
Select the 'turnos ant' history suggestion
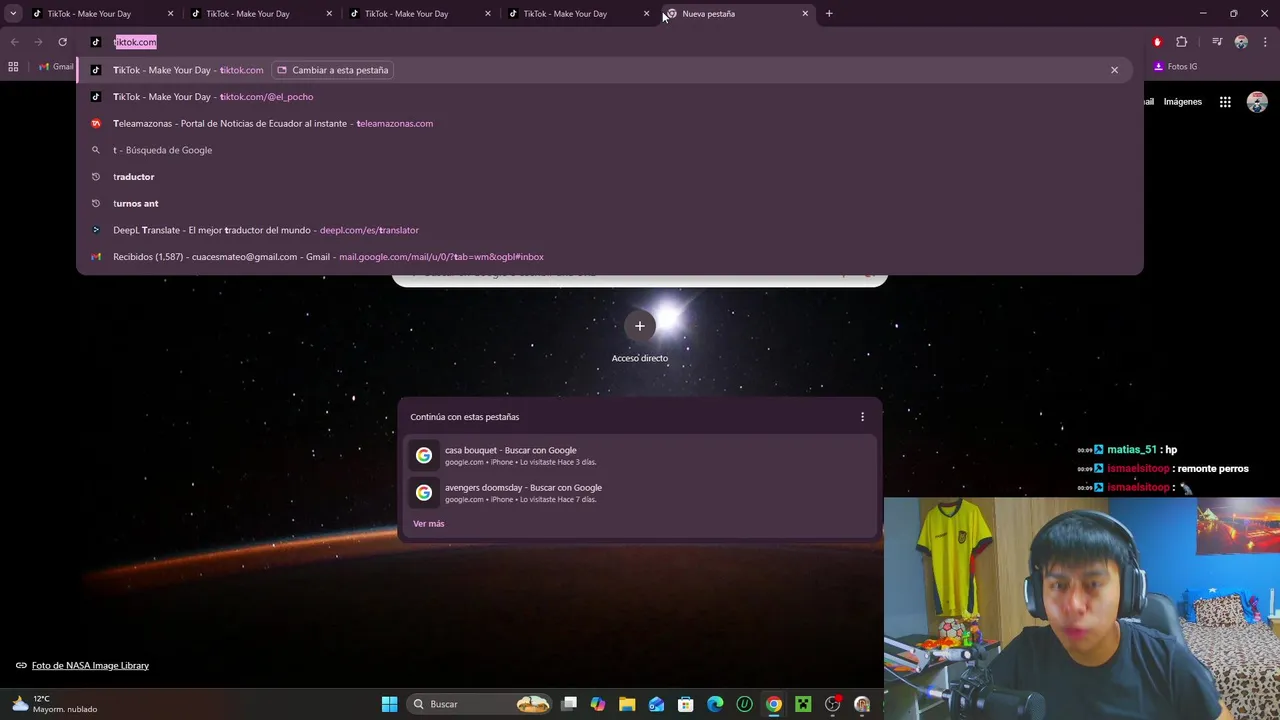(x=610, y=203)
